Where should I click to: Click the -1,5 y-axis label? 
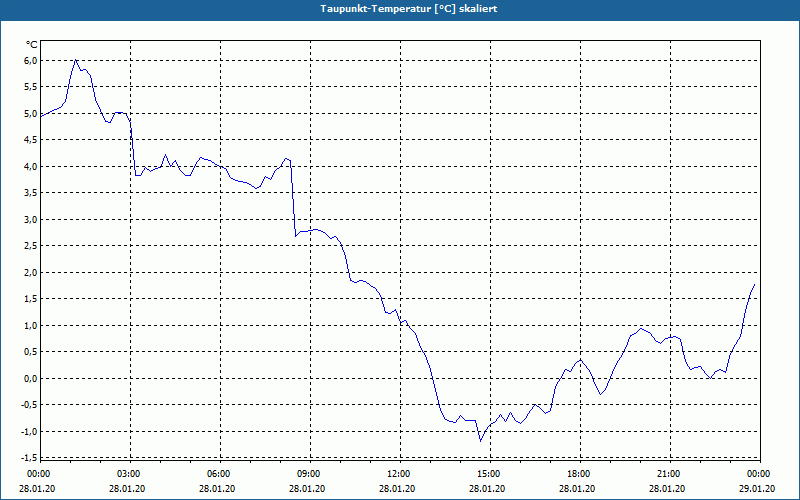30,459
